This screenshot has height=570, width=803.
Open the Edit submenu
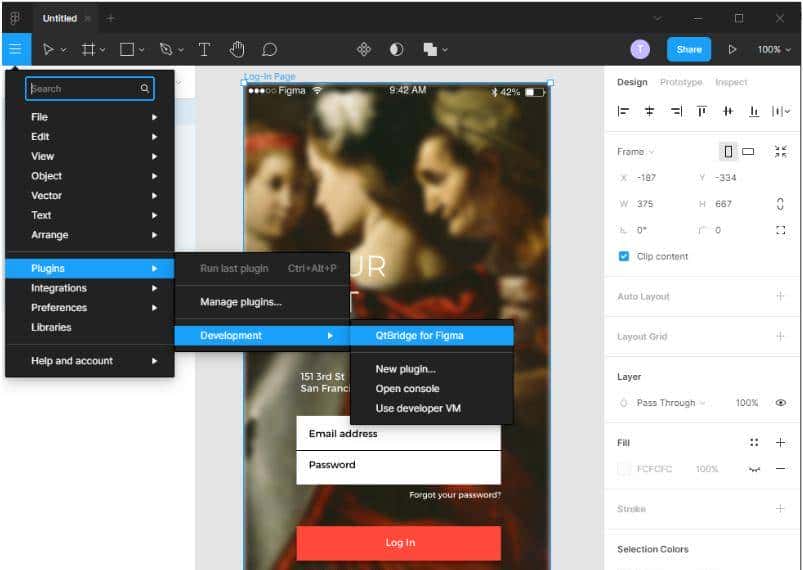tap(90, 136)
